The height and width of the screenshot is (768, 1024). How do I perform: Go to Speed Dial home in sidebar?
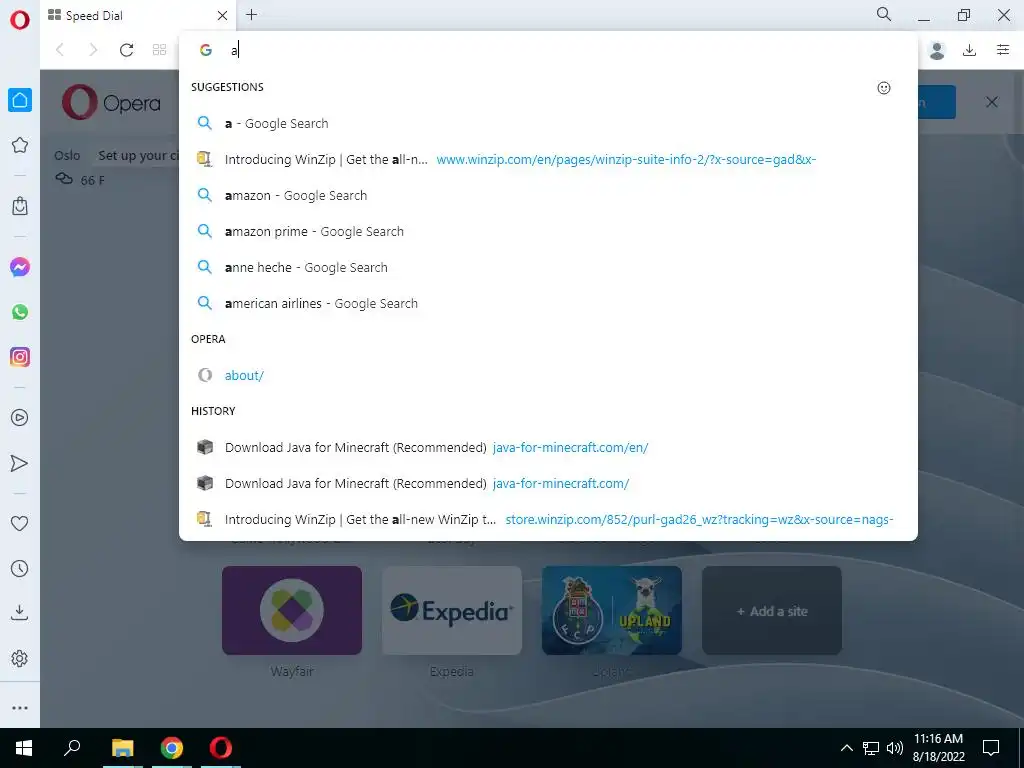pyautogui.click(x=20, y=100)
